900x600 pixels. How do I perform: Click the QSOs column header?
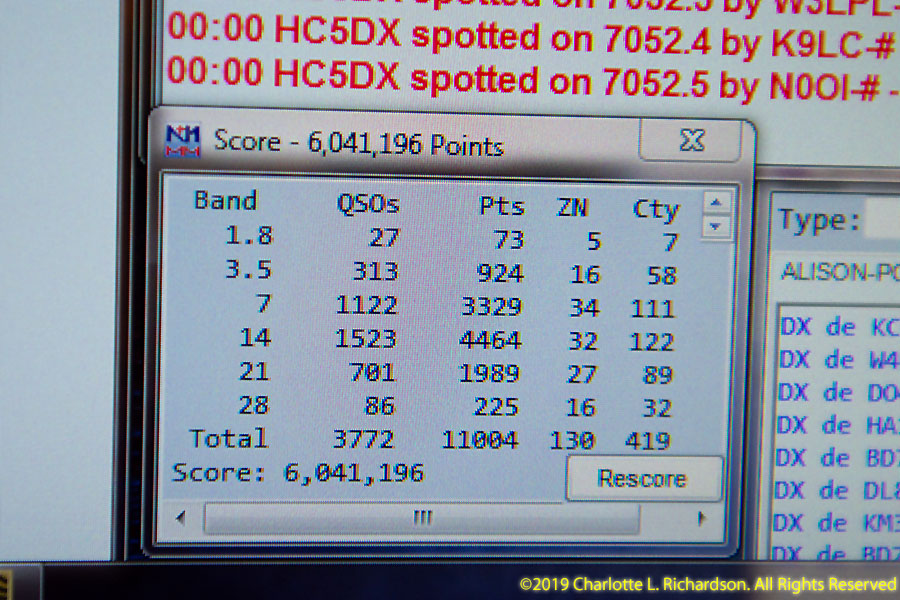(x=368, y=204)
